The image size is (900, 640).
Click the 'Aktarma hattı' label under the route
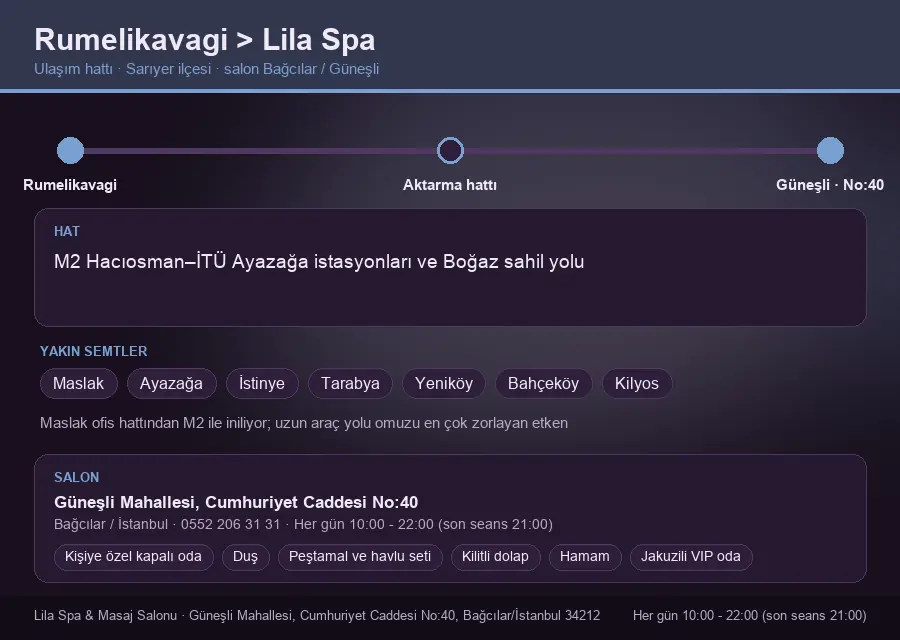[x=450, y=185]
